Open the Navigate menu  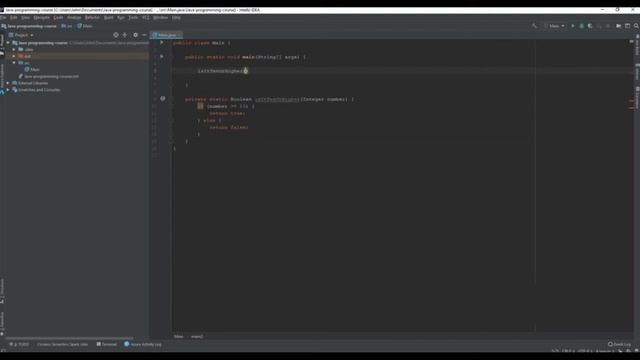click(x=42, y=18)
